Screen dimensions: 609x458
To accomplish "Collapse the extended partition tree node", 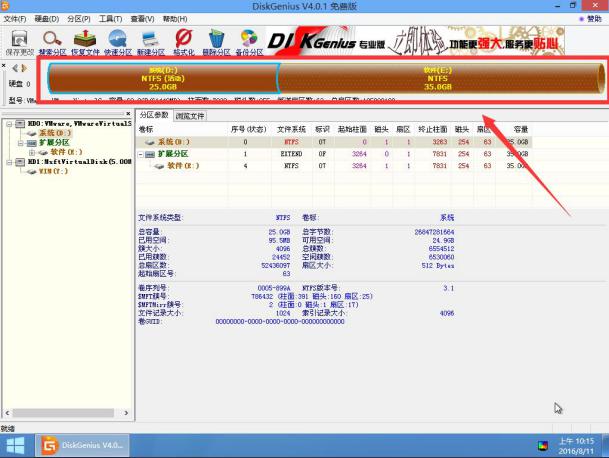I will click(21, 143).
